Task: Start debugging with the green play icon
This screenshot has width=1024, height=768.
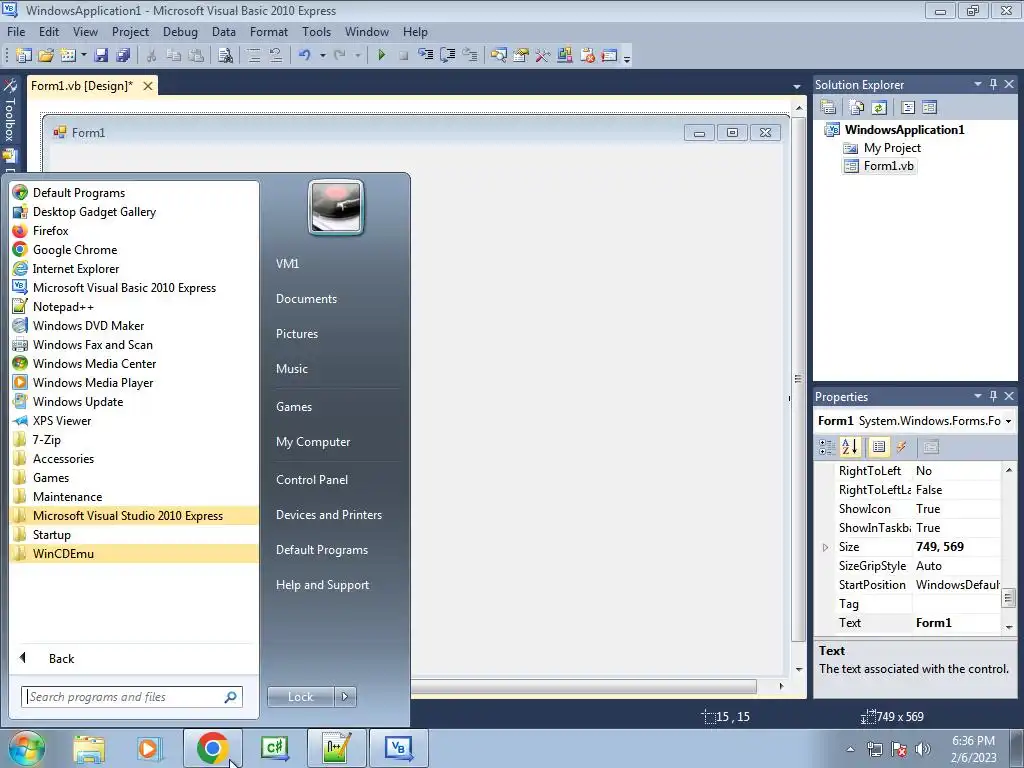Action: point(381,56)
